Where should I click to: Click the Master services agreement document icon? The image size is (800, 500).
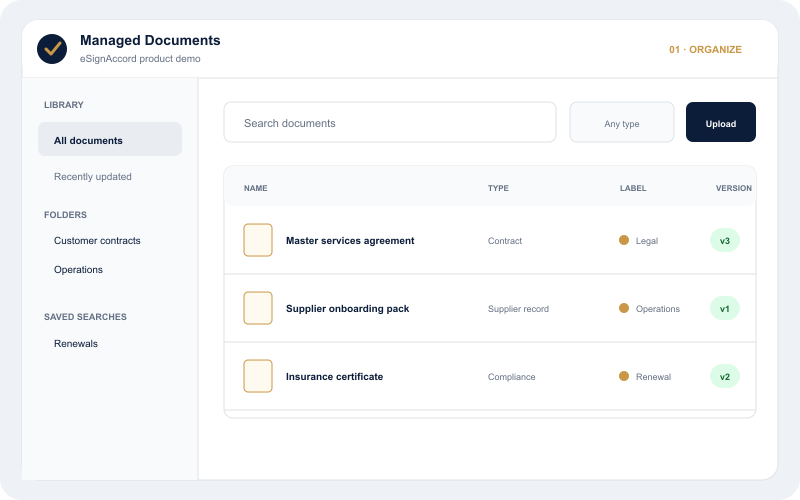point(258,240)
